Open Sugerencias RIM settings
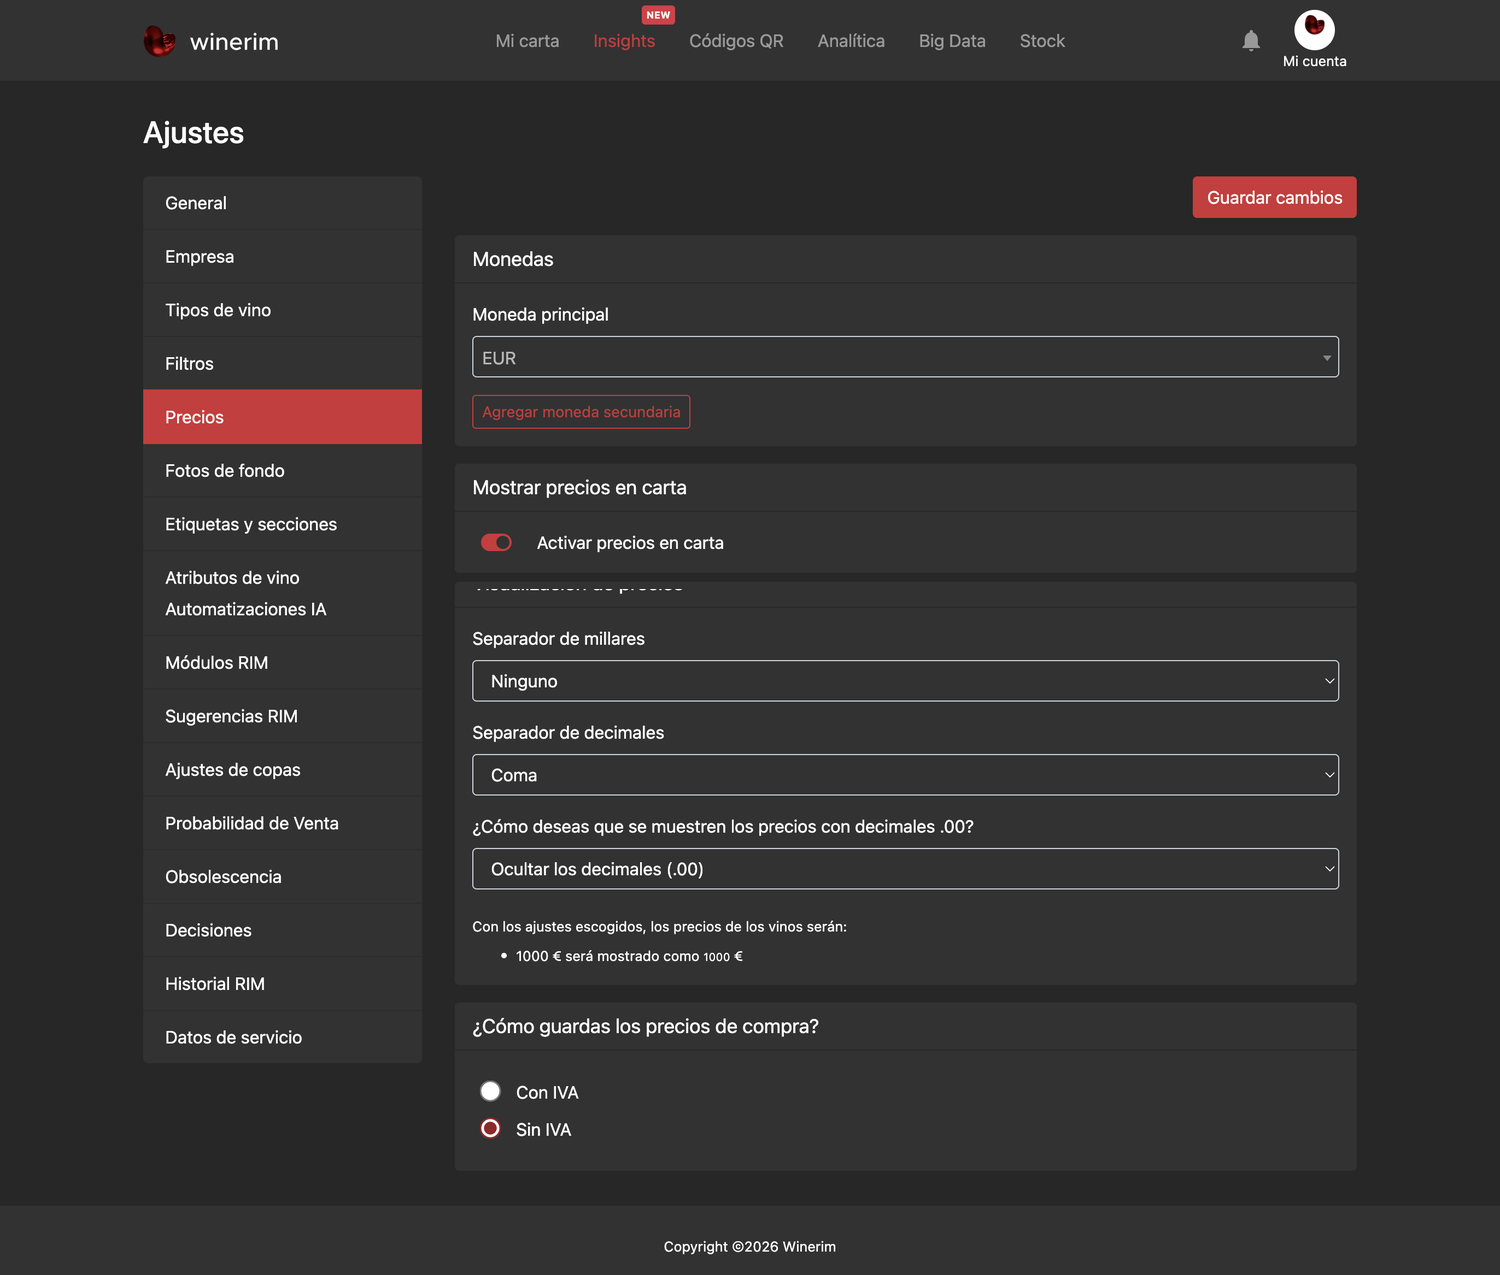Image resolution: width=1500 pixels, height=1275 pixels. coord(282,716)
